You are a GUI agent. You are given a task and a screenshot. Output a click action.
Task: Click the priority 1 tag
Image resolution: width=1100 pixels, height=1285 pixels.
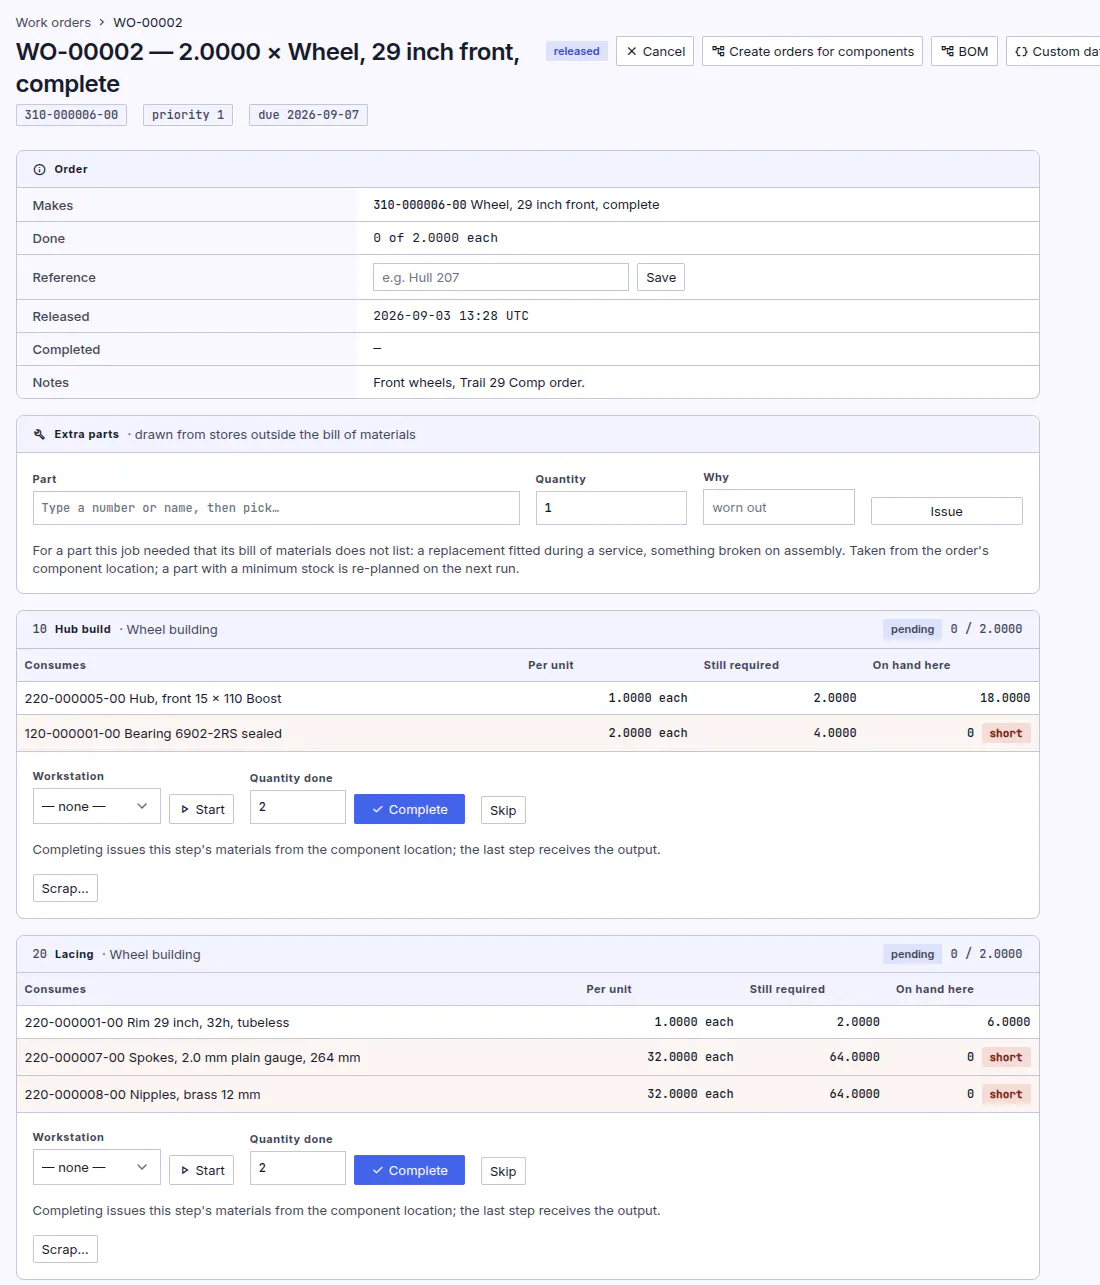pyautogui.click(x=188, y=115)
